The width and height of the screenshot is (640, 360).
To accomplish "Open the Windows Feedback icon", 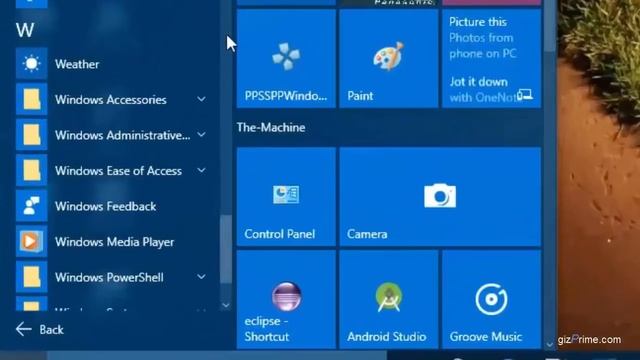I will tap(31, 206).
